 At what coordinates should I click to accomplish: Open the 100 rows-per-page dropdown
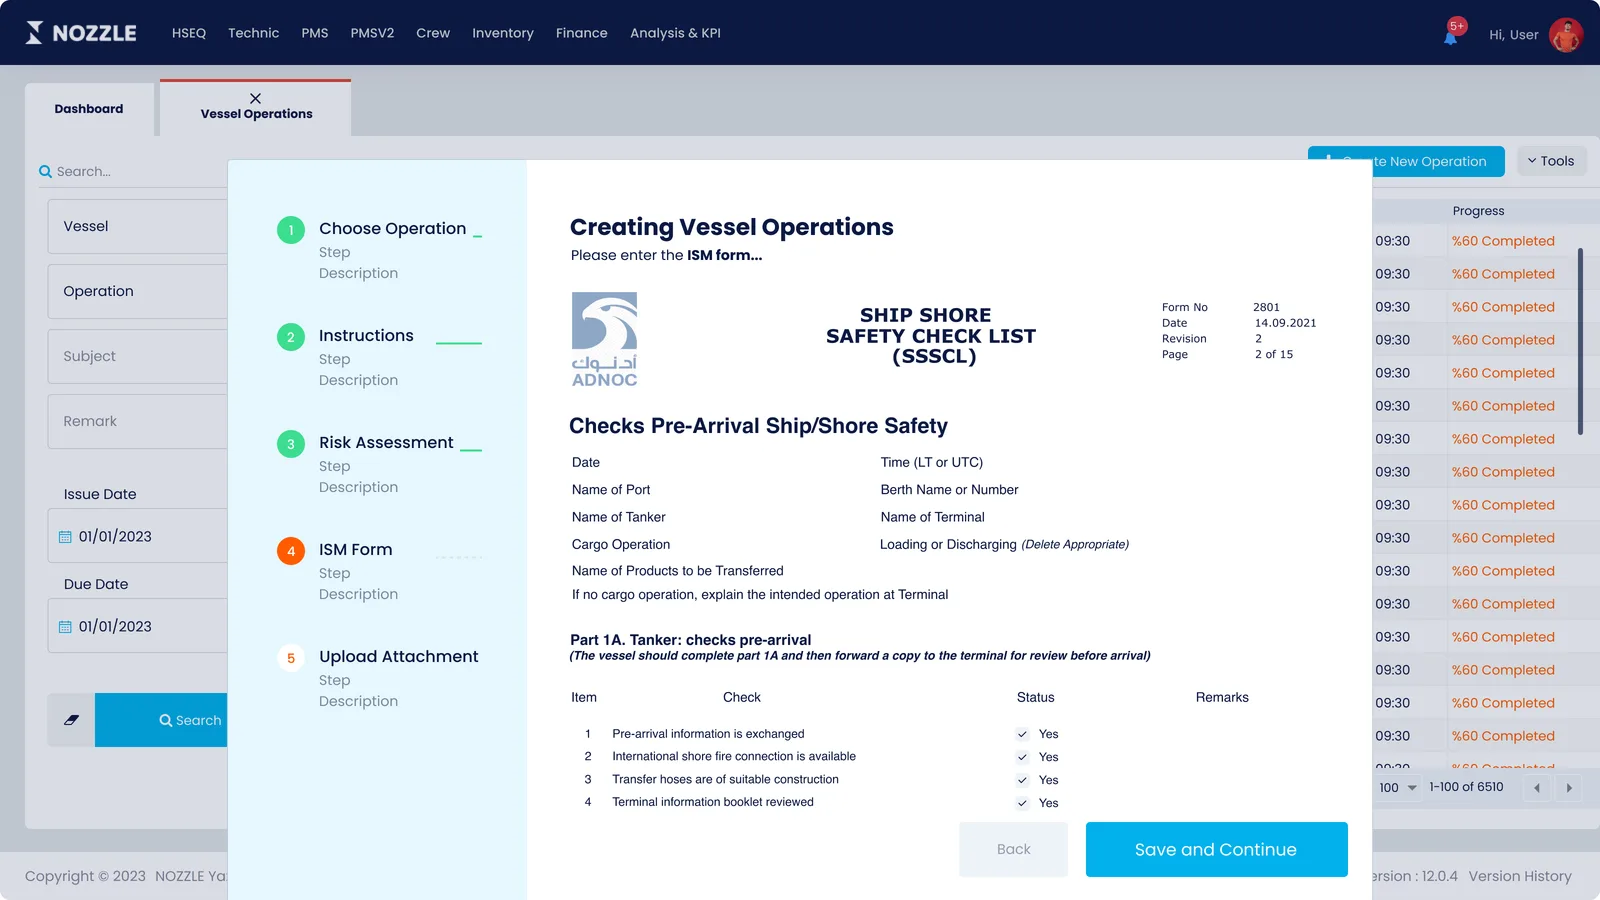click(x=1398, y=788)
